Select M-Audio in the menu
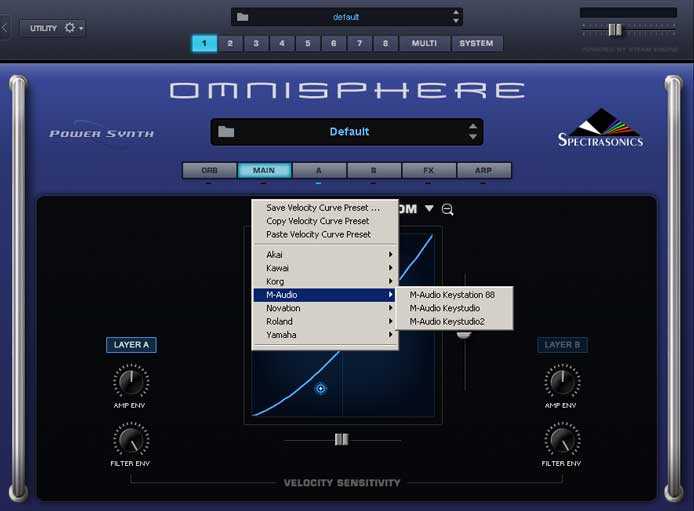This screenshot has width=694, height=511. (324, 295)
